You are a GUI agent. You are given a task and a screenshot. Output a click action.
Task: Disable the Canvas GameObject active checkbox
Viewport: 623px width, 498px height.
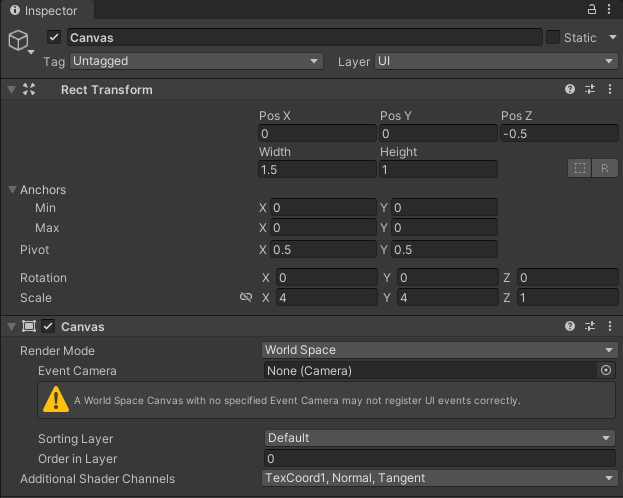click(54, 37)
